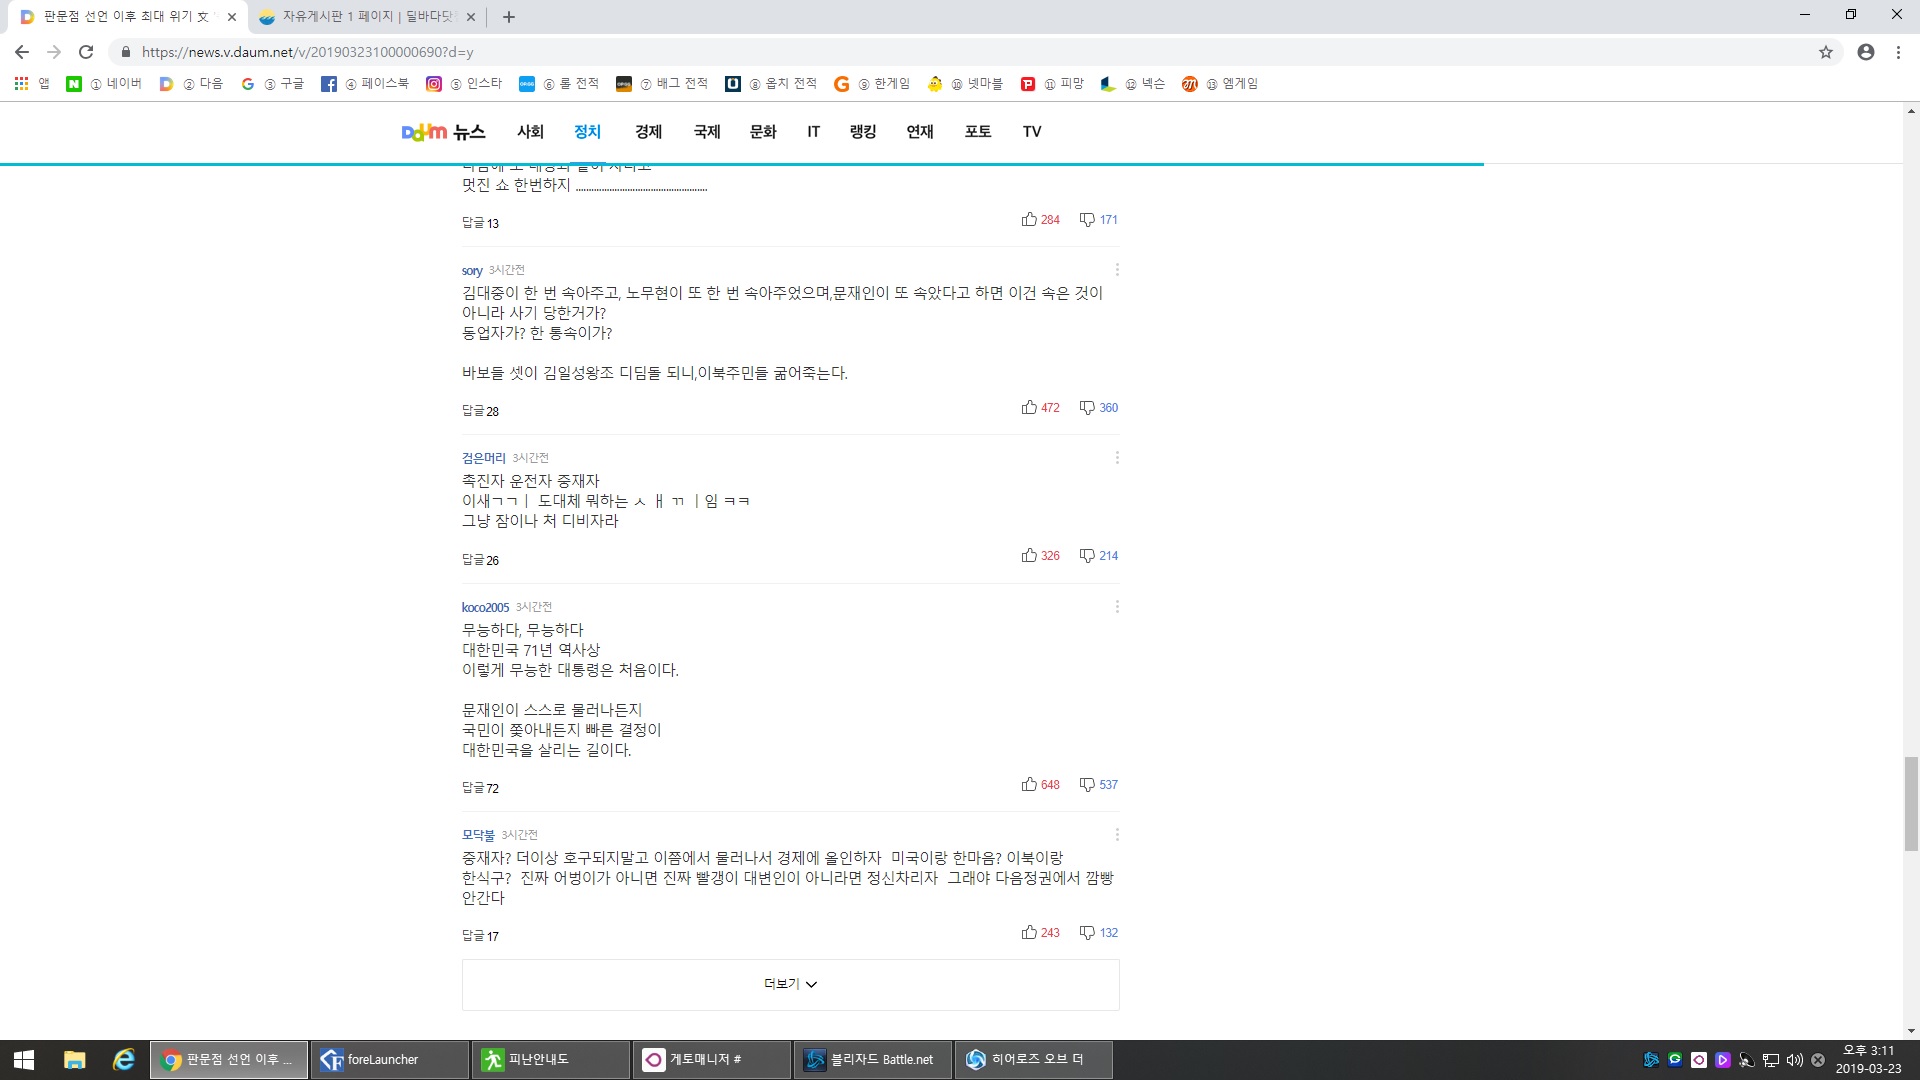This screenshot has height=1080, width=1920.
Task: Expand more comments with 더보기
Action: 790,984
